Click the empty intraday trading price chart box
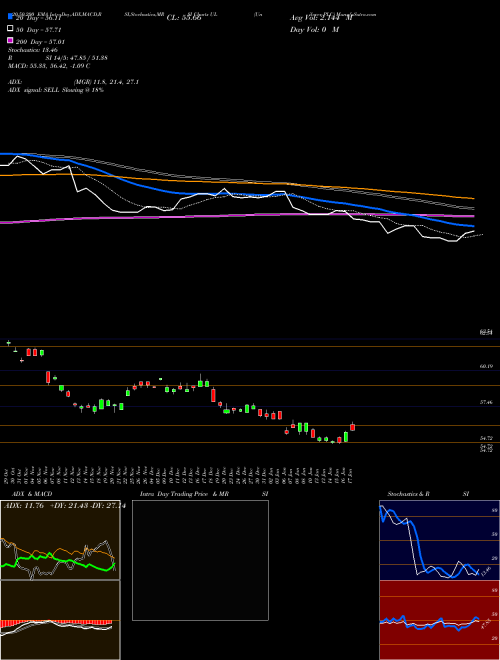 [200, 560]
